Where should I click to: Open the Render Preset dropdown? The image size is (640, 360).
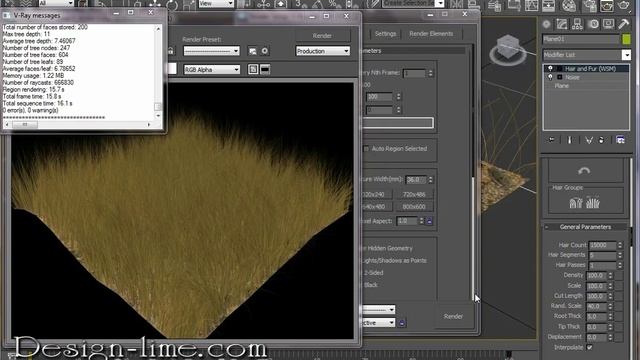point(211,51)
